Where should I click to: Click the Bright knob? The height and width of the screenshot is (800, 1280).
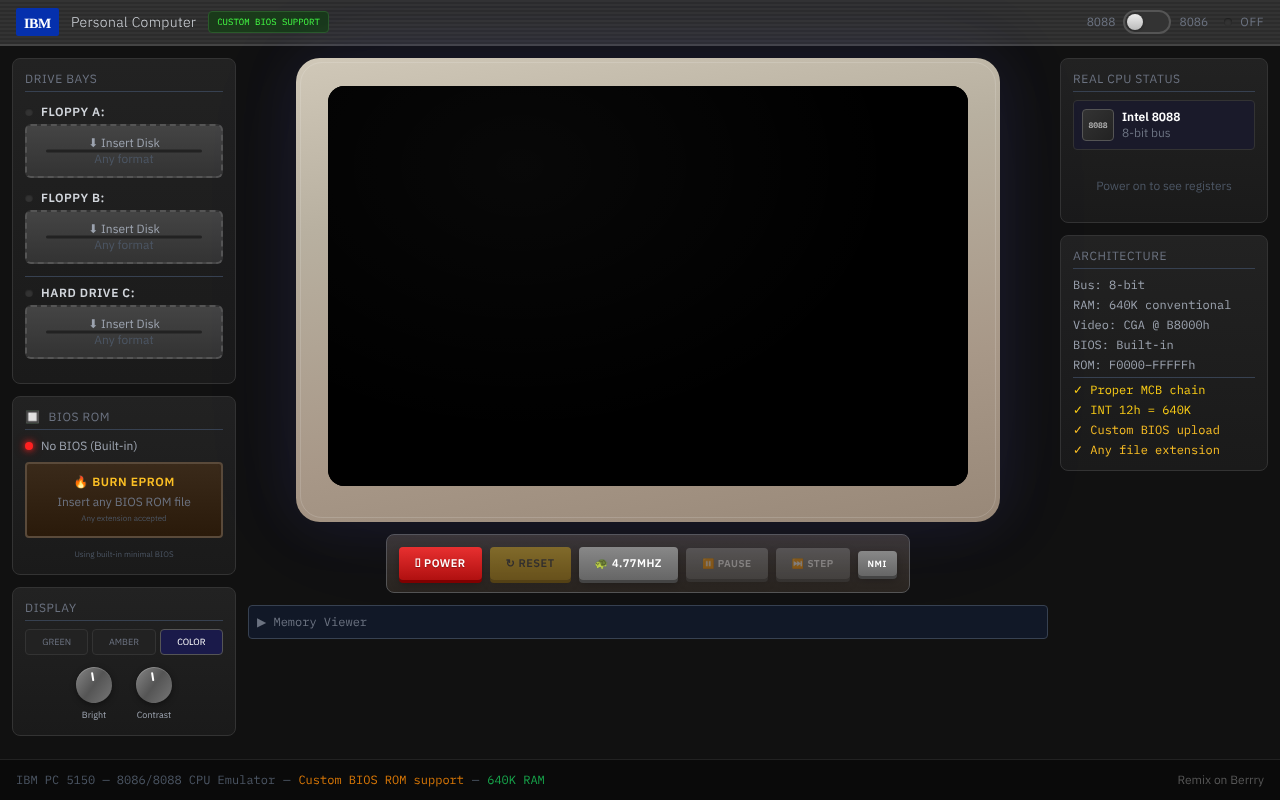pos(94,685)
